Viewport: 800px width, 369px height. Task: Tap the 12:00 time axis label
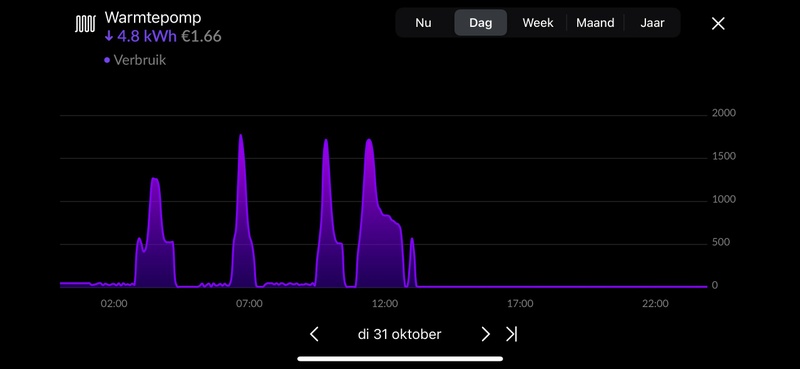(x=385, y=304)
